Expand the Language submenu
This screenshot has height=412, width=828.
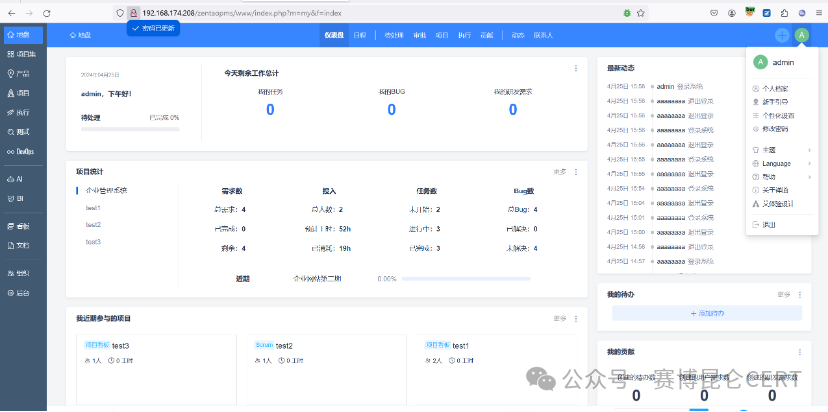[782, 164]
